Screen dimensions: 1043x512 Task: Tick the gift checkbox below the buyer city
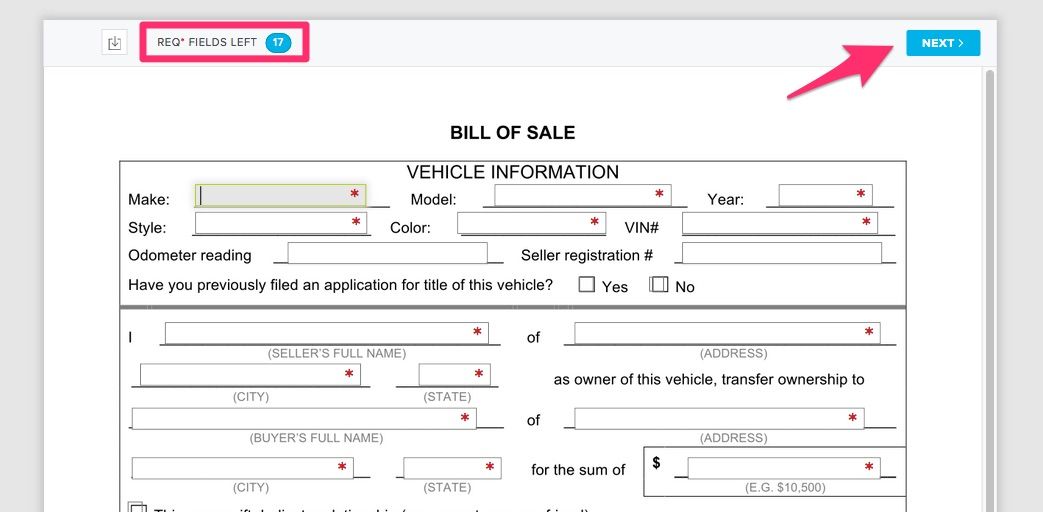tap(138, 508)
